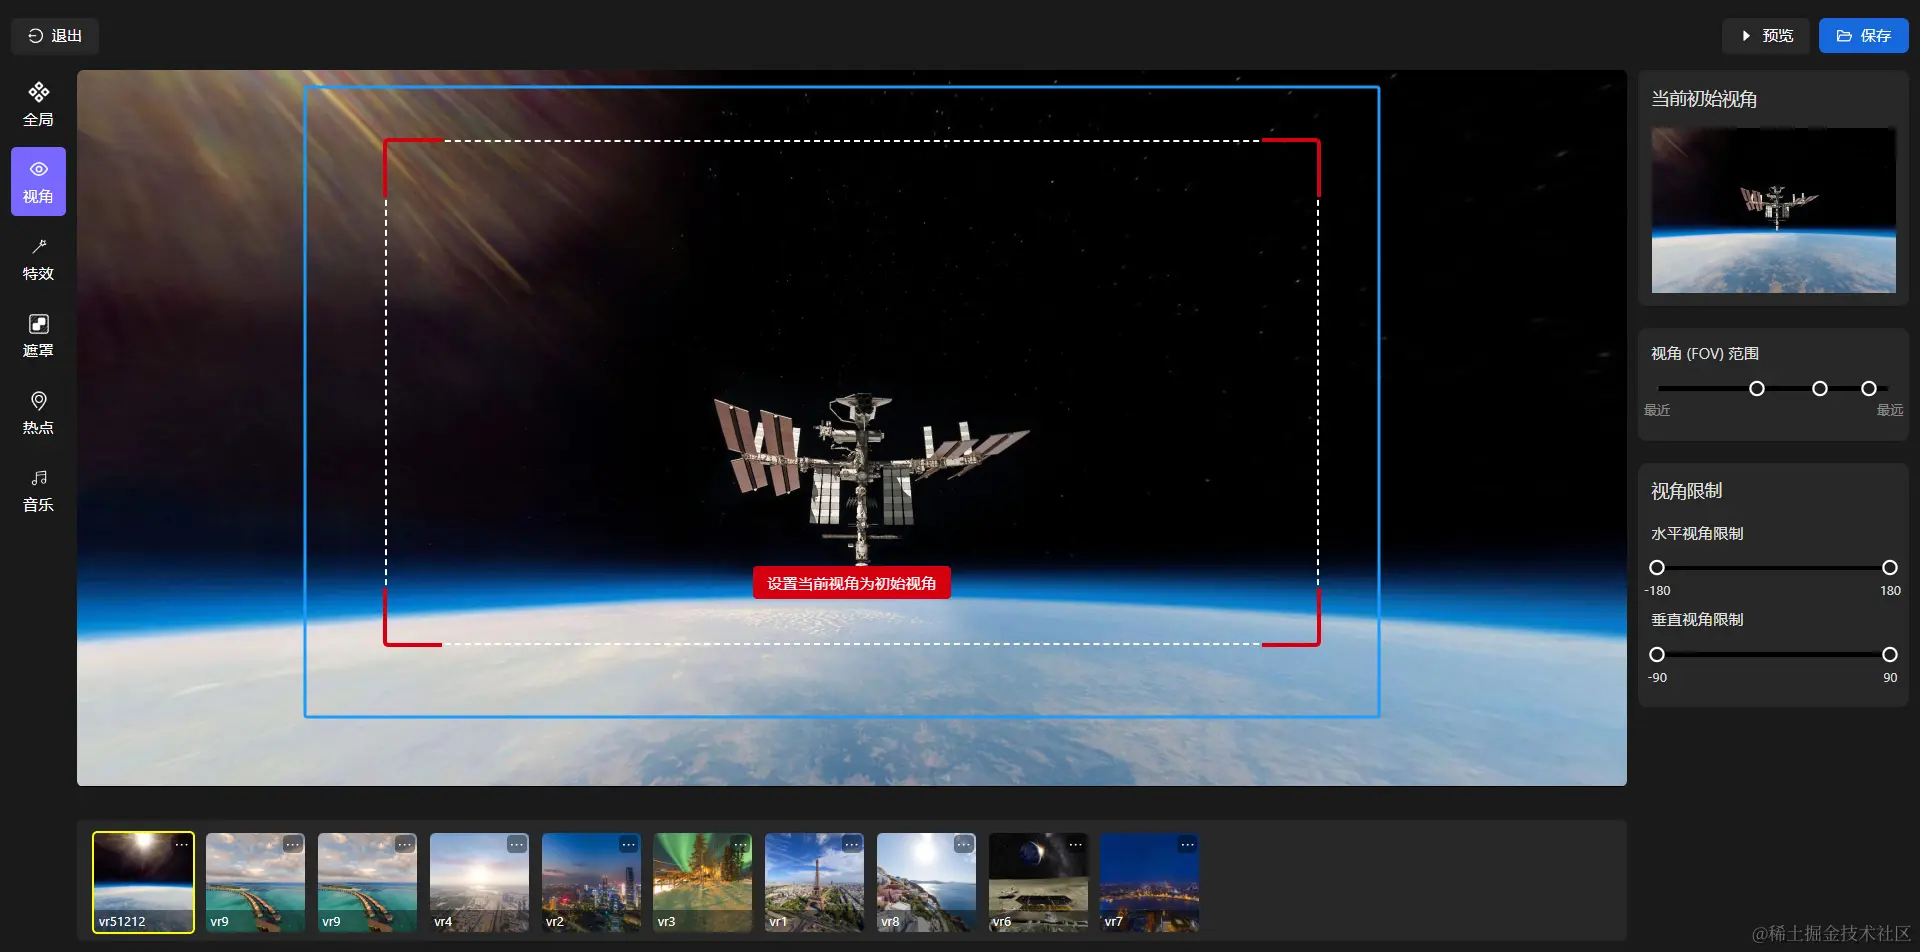Save the project with 保存
This screenshot has height=952, width=1920.
click(x=1863, y=36)
